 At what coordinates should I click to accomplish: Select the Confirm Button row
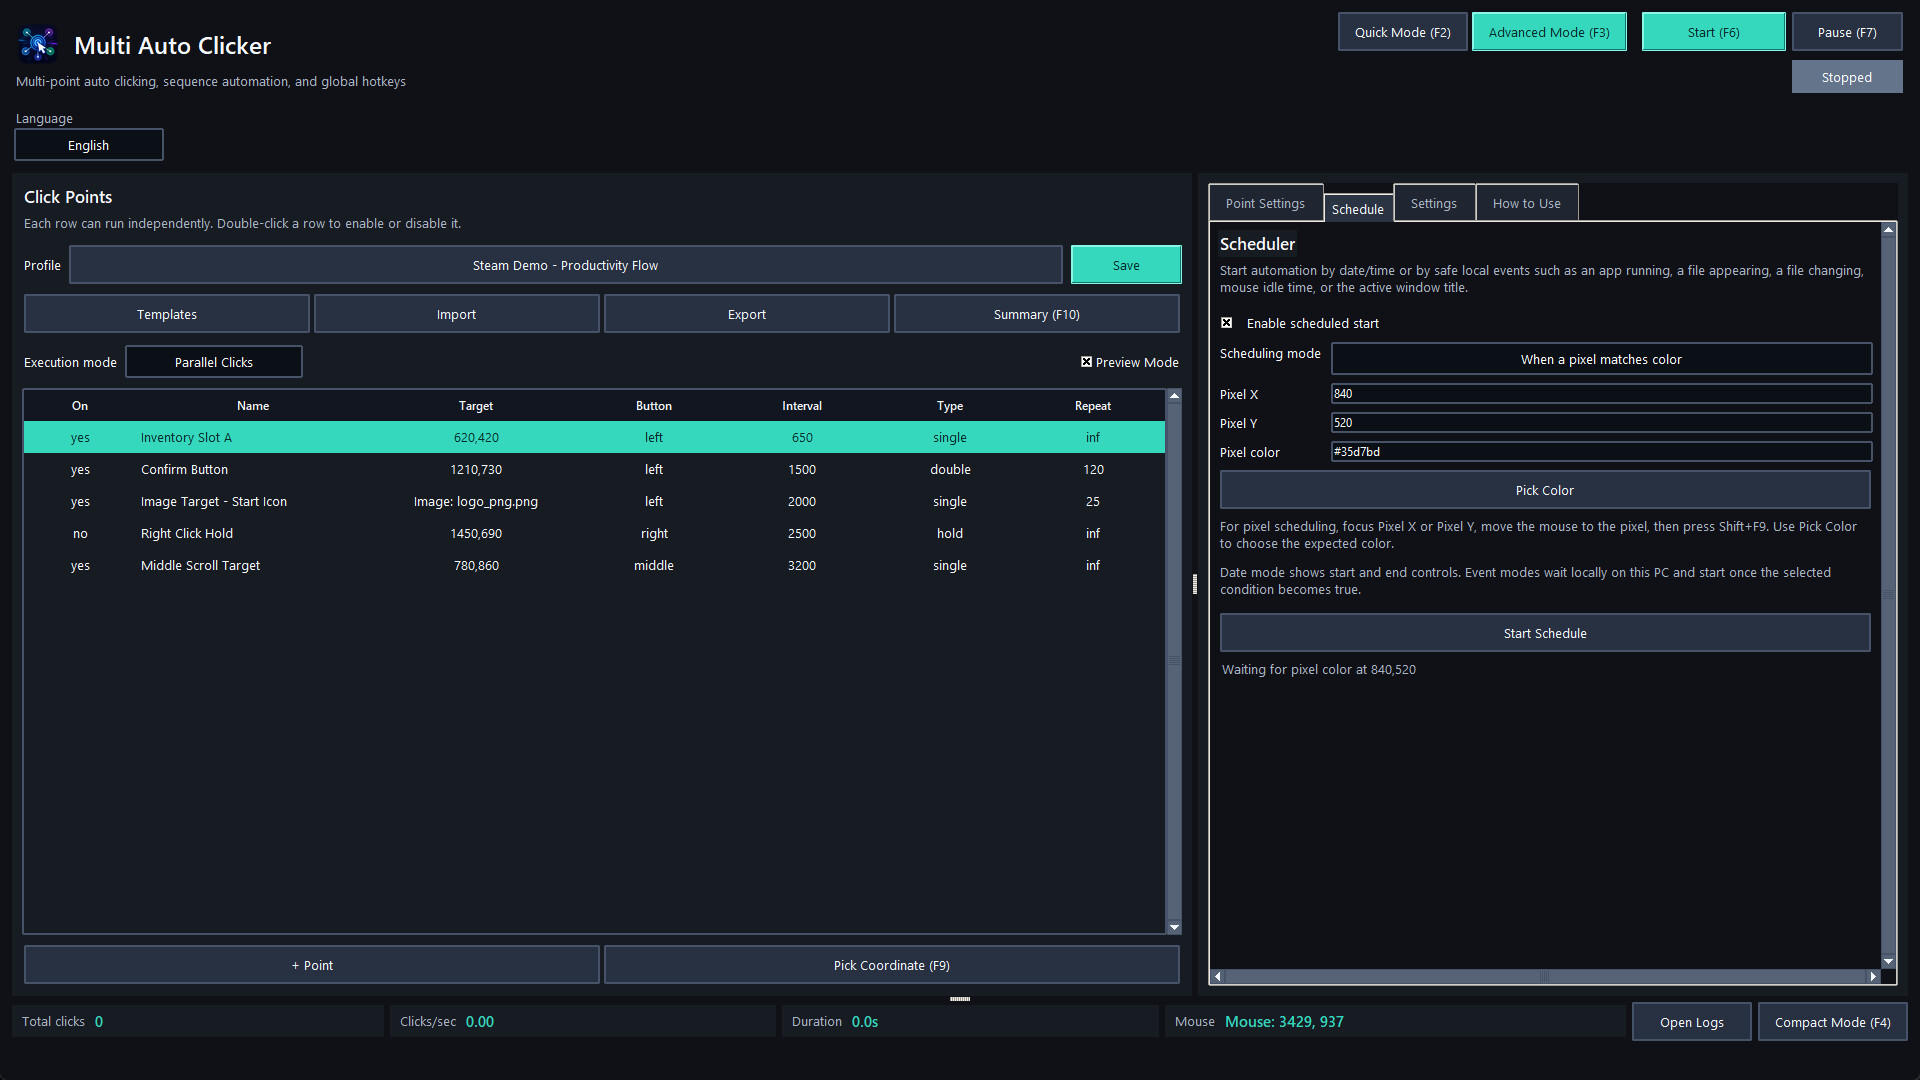pyautogui.click(x=594, y=469)
